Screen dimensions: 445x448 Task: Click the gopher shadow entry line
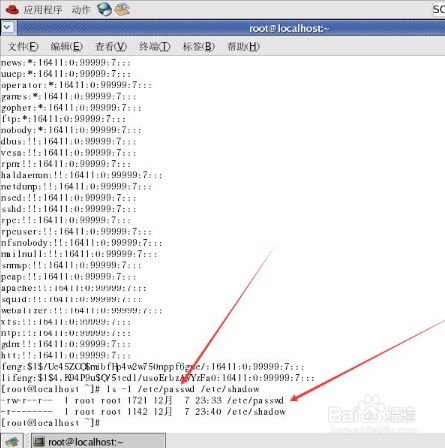pos(71,108)
